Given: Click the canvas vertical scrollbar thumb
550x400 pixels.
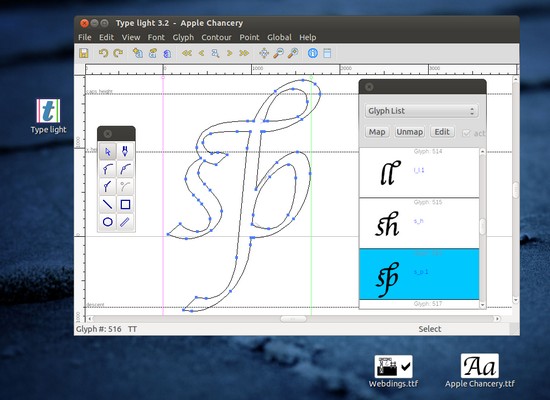Looking at the screenshot, I should pos(516,190).
